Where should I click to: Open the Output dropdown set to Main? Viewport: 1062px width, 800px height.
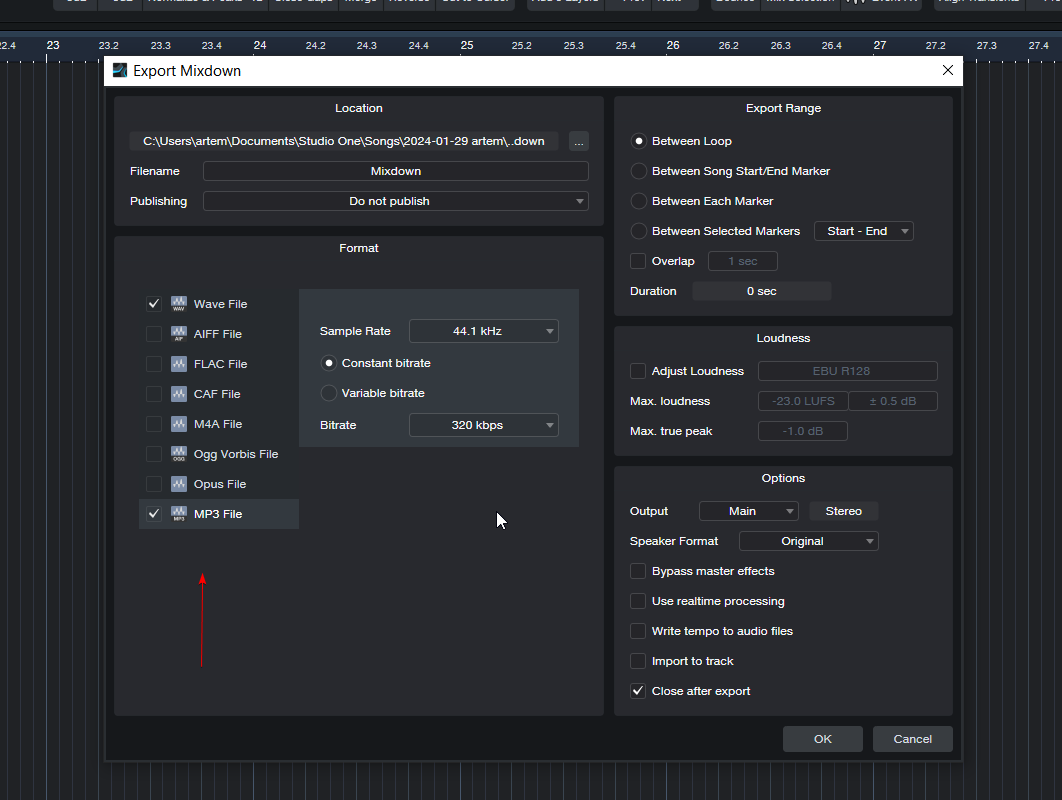748,511
